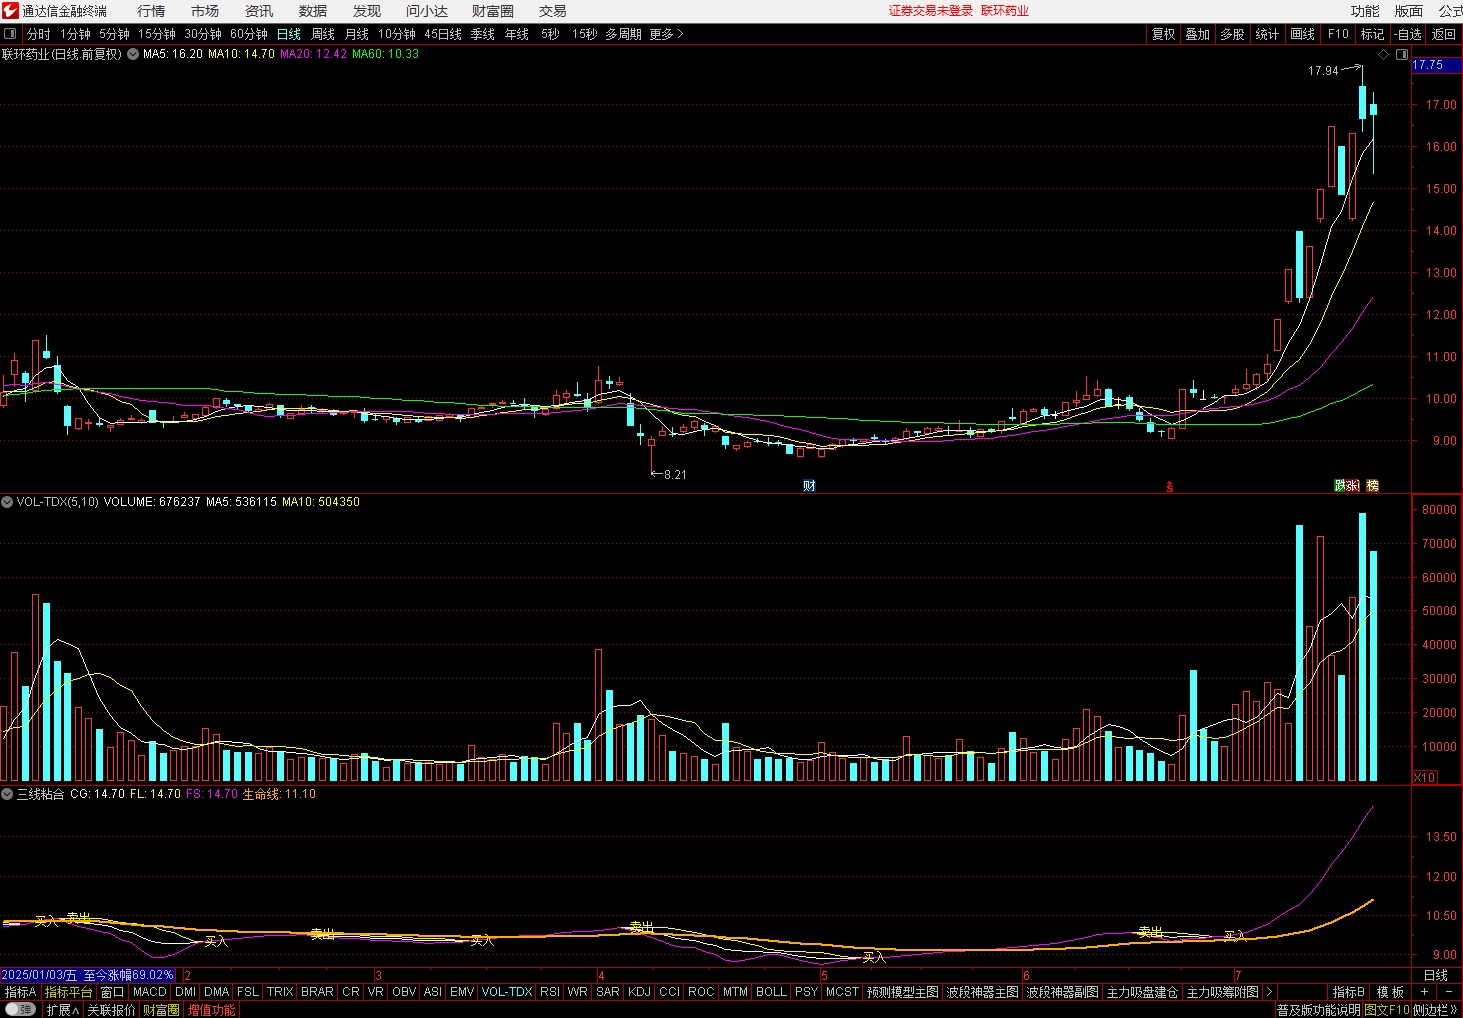Viewport: 1463px width, 1018px height.
Task: Click the 多股 multi-stock button
Action: click(x=1232, y=34)
